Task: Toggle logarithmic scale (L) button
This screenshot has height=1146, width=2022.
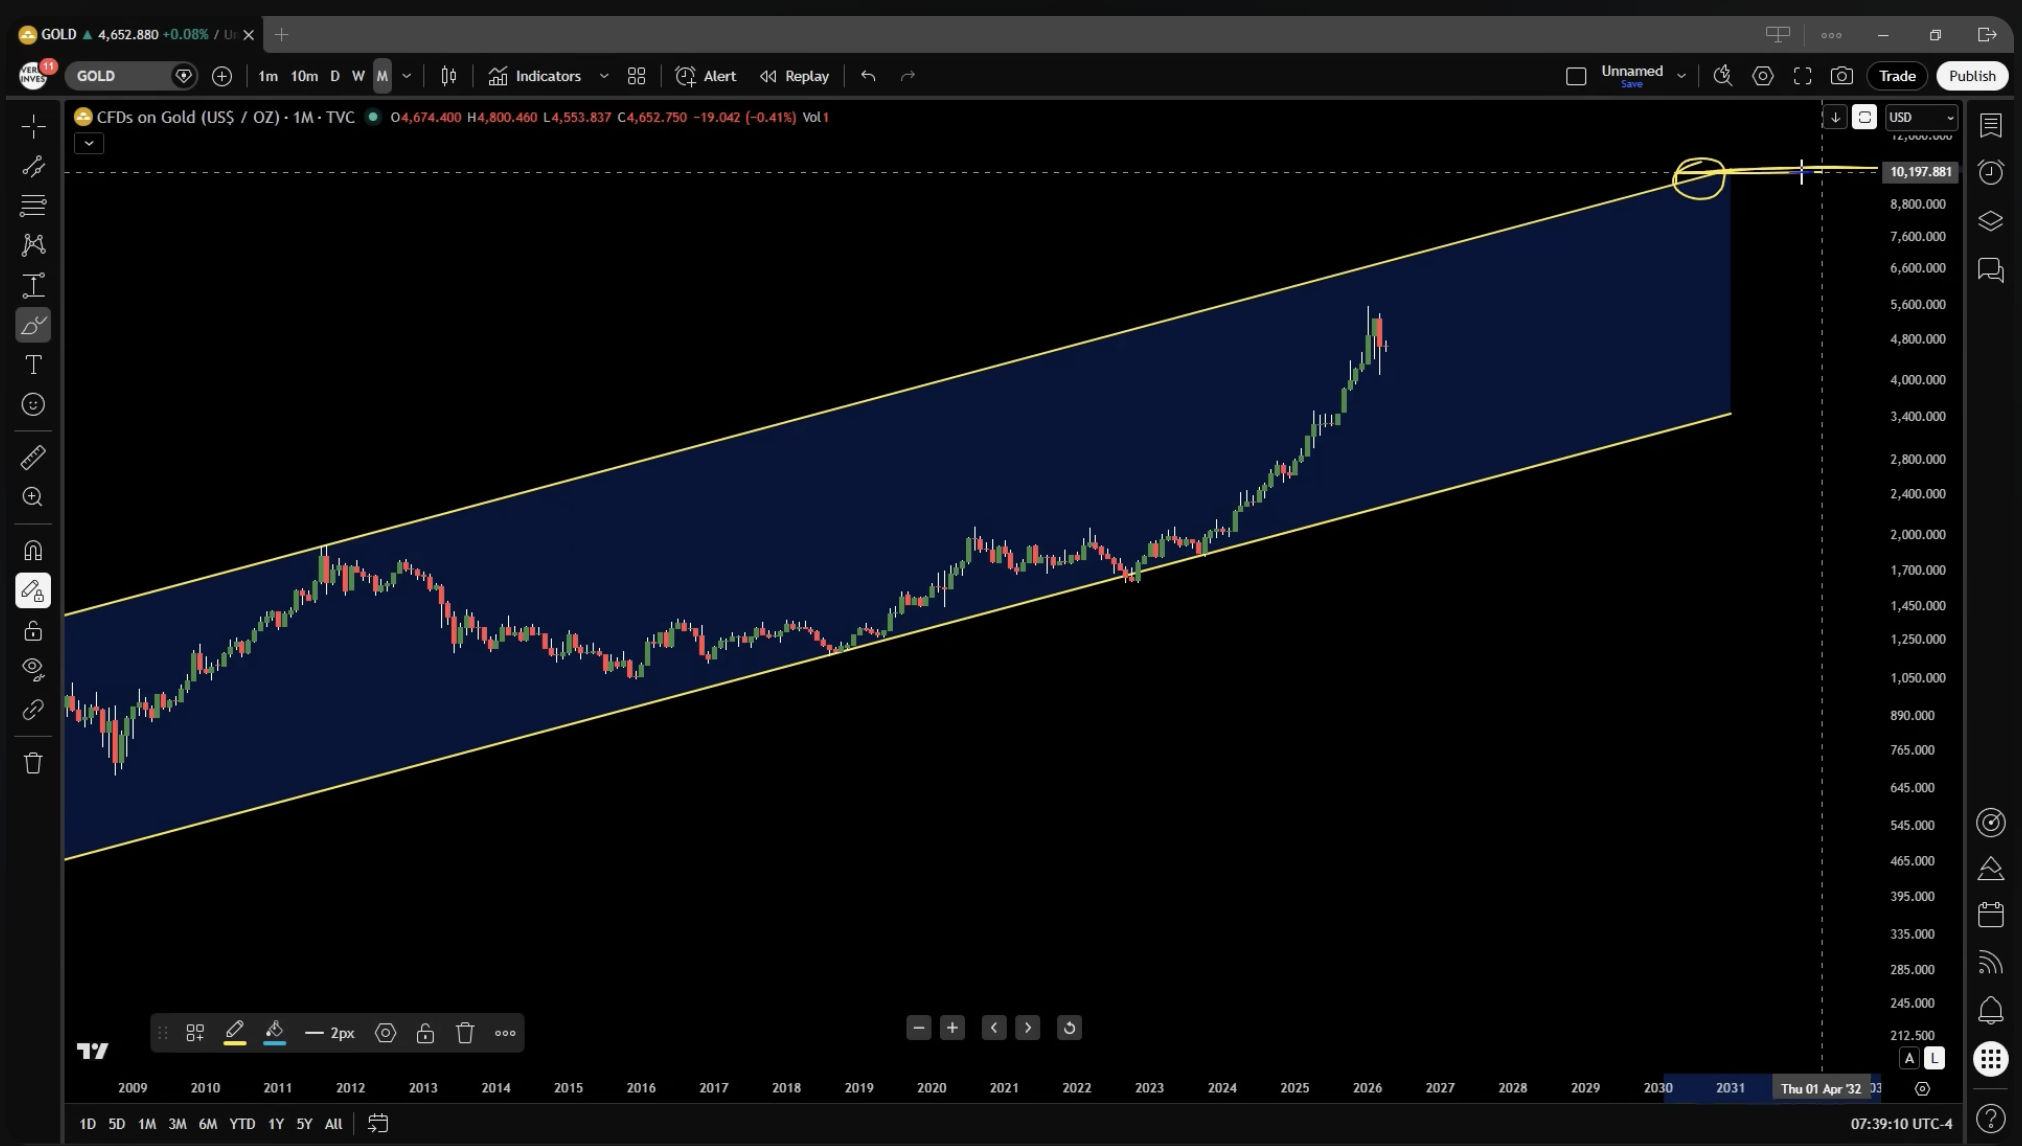Action: tap(1934, 1058)
